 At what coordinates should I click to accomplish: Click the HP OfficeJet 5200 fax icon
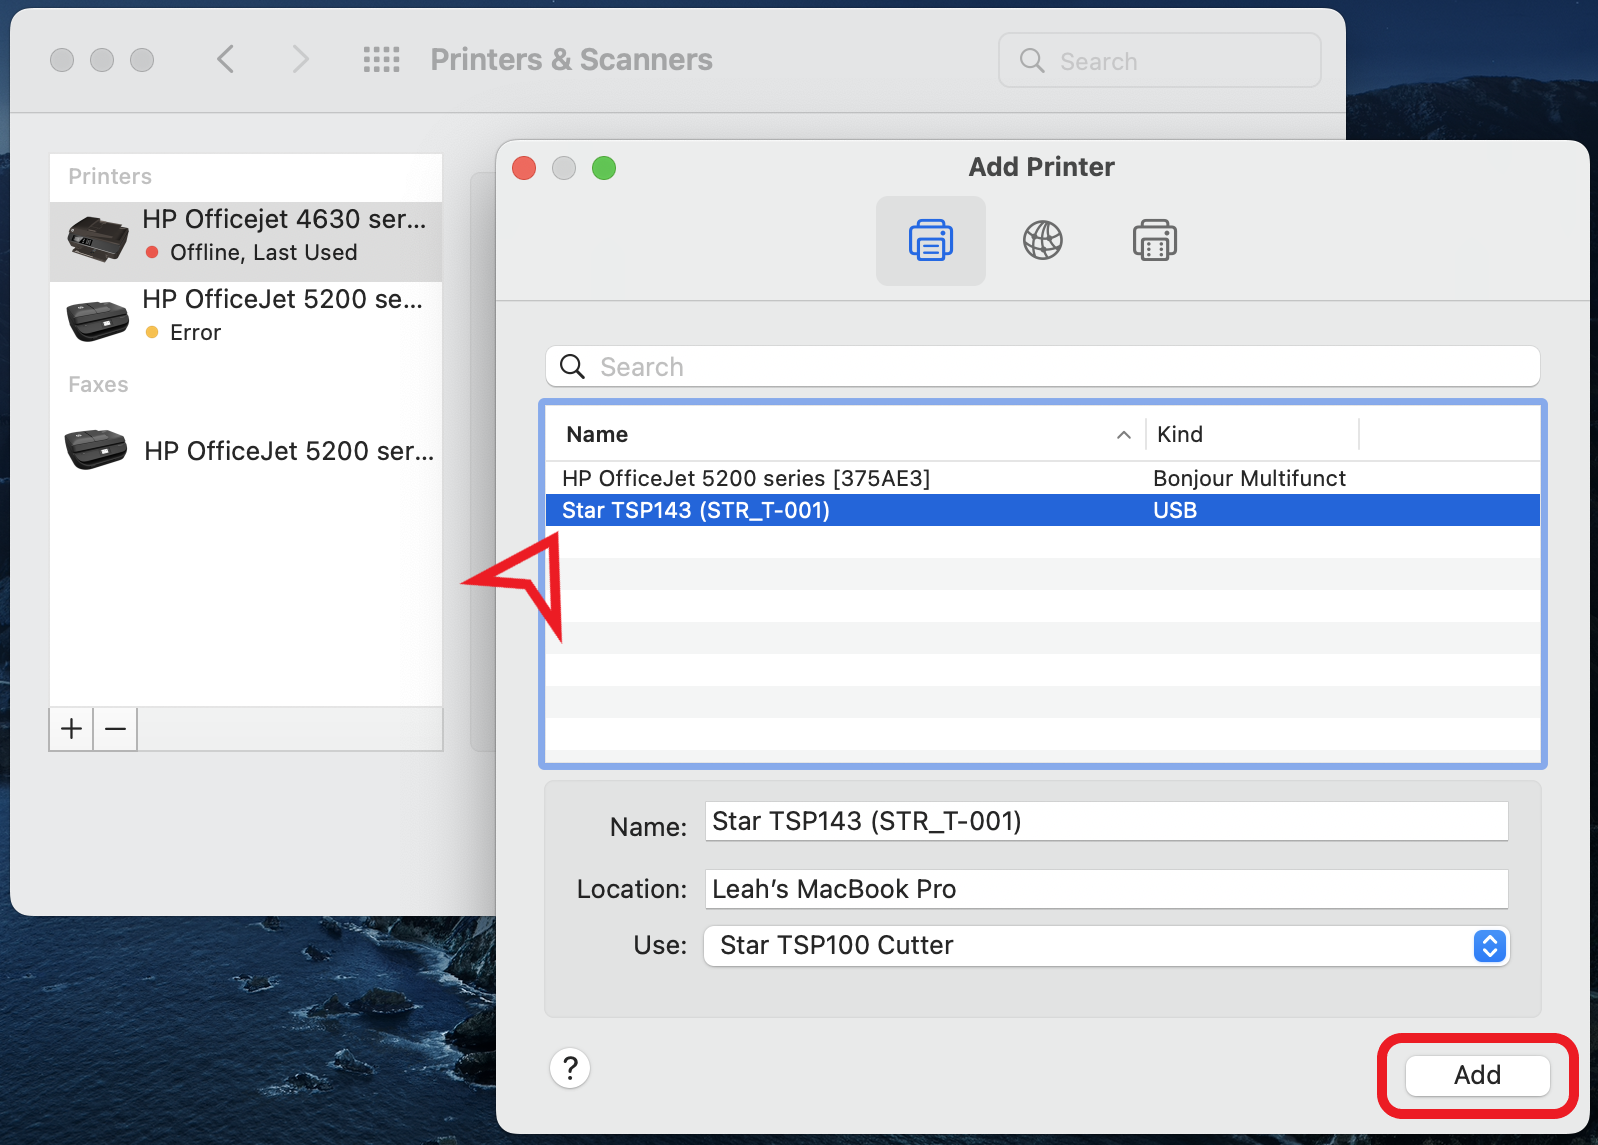point(96,449)
